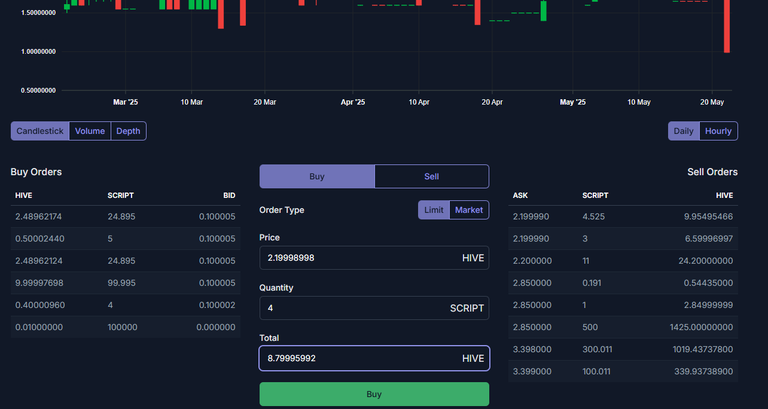Click the May '25 date label on chart
768x409 pixels.
[x=573, y=102]
